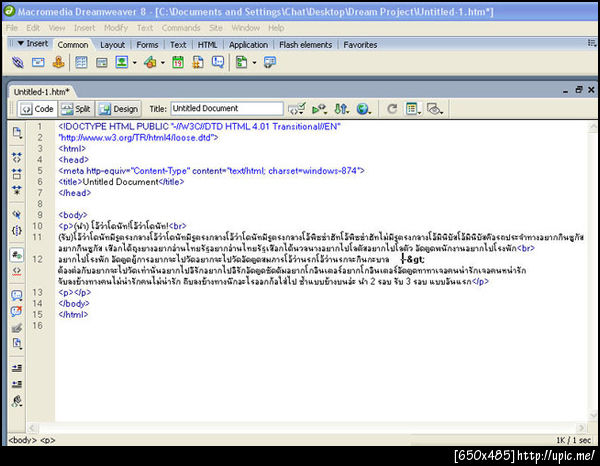
Task: Open Media dropdown arrow
Action: [x=163, y=63]
